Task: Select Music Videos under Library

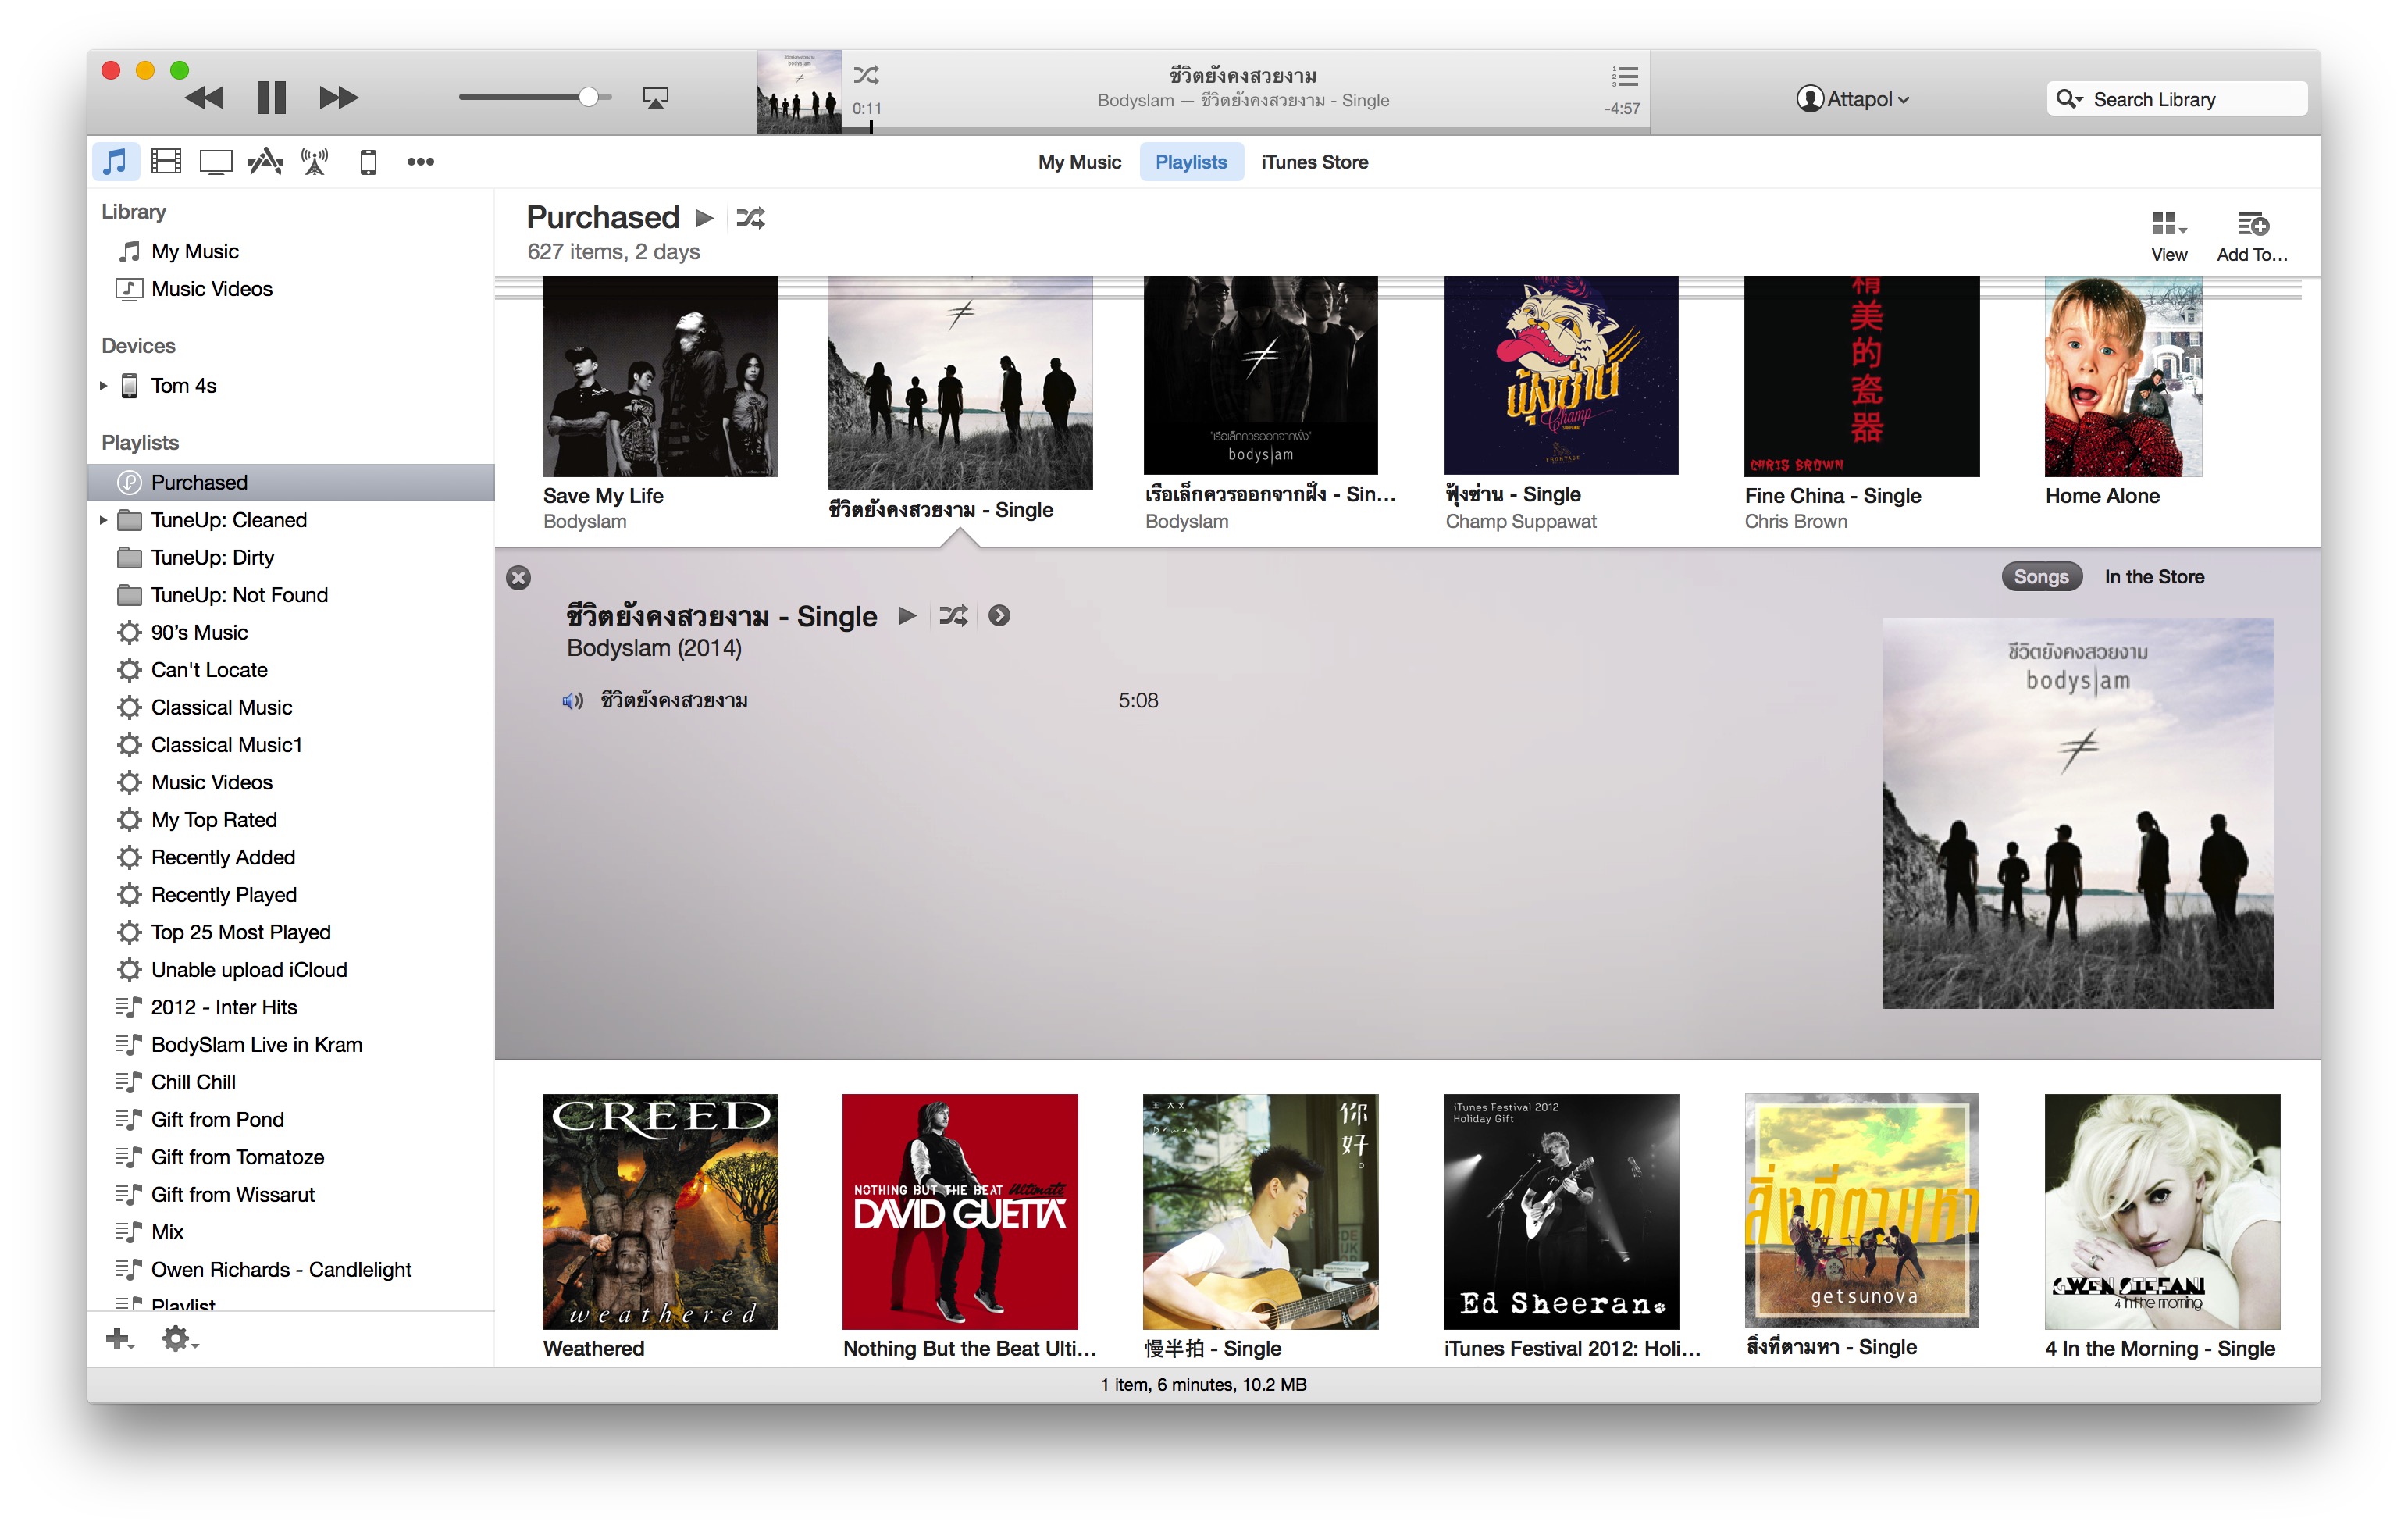Action: (211, 289)
